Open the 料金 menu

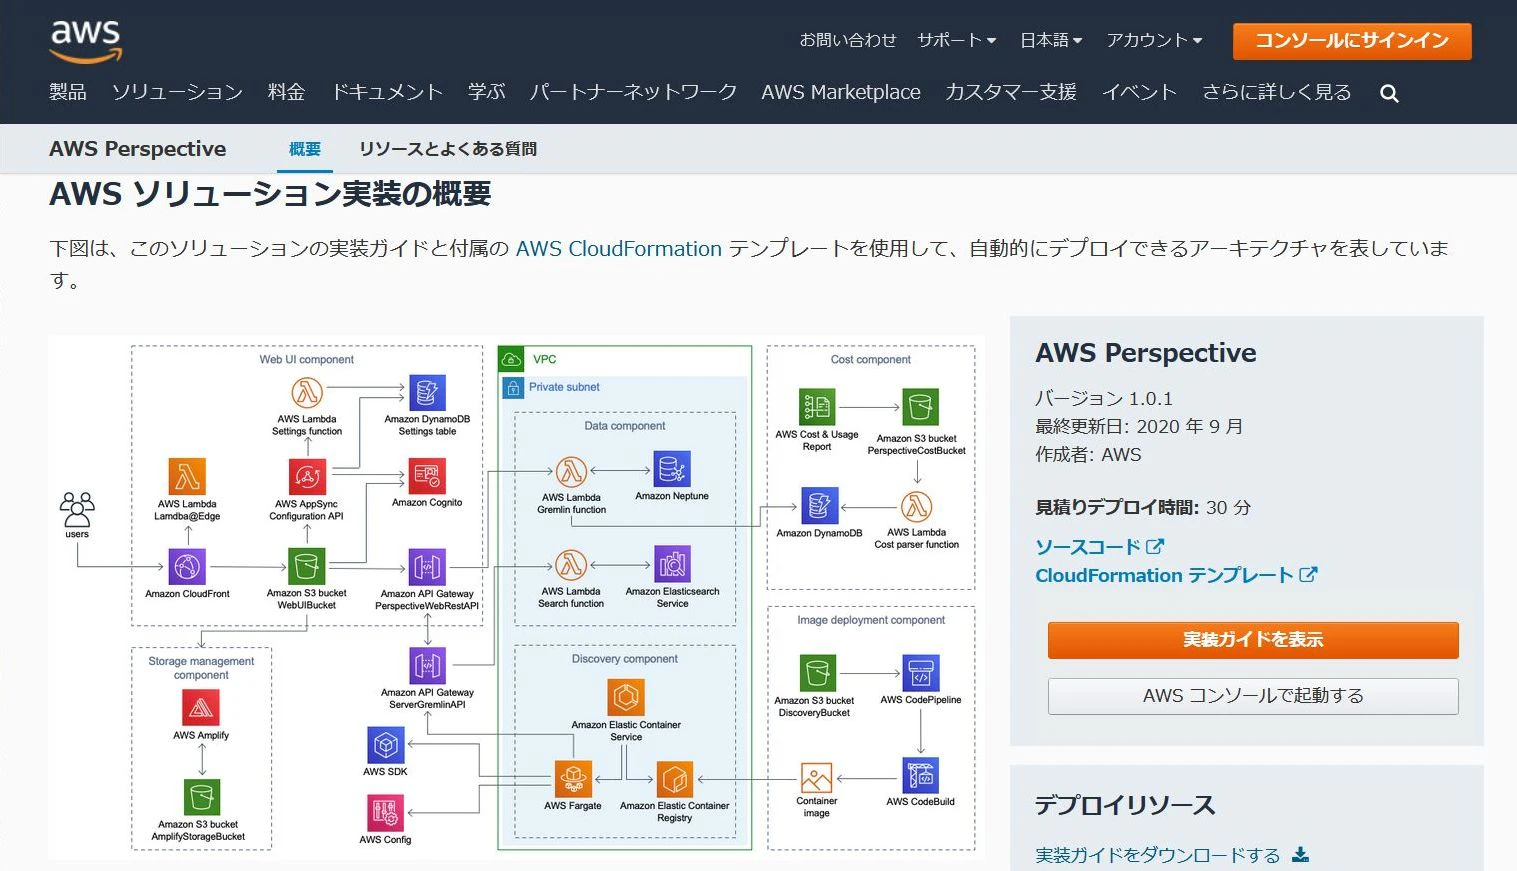(286, 92)
